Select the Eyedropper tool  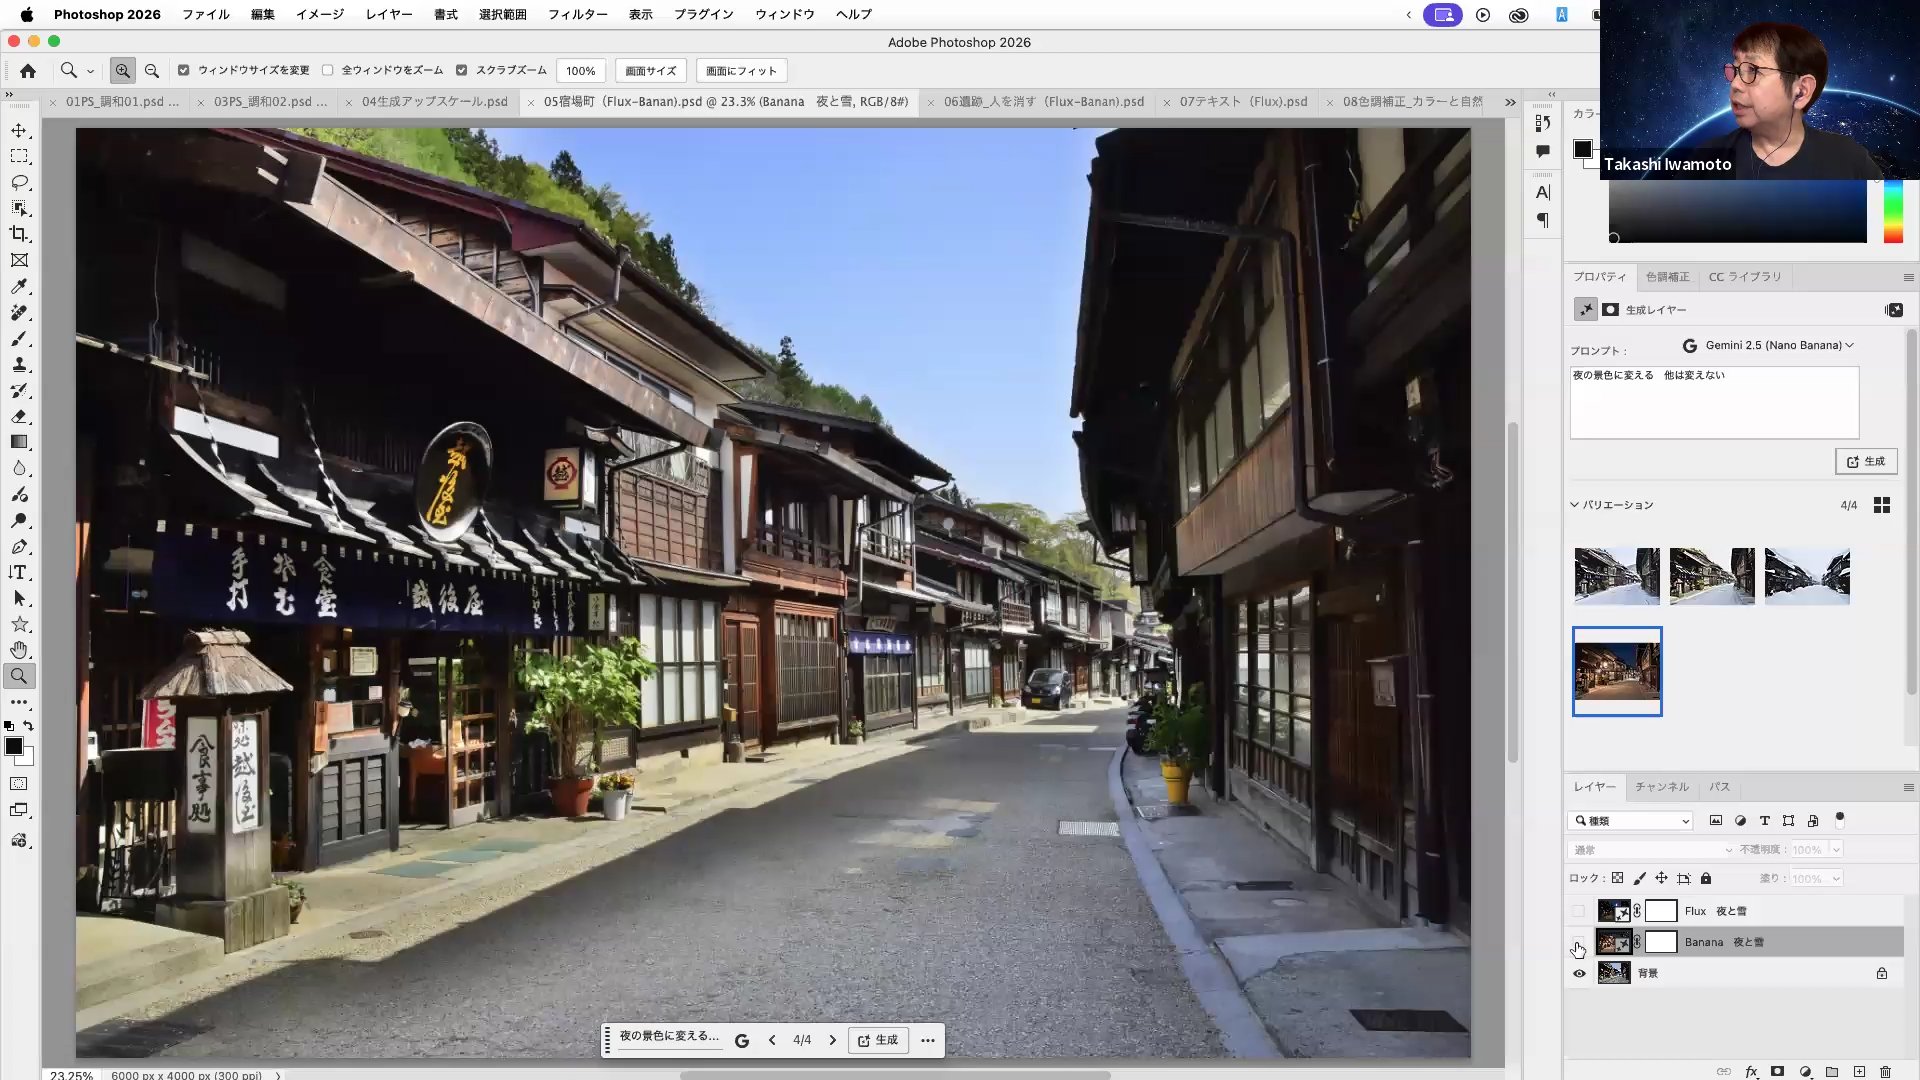(x=19, y=287)
